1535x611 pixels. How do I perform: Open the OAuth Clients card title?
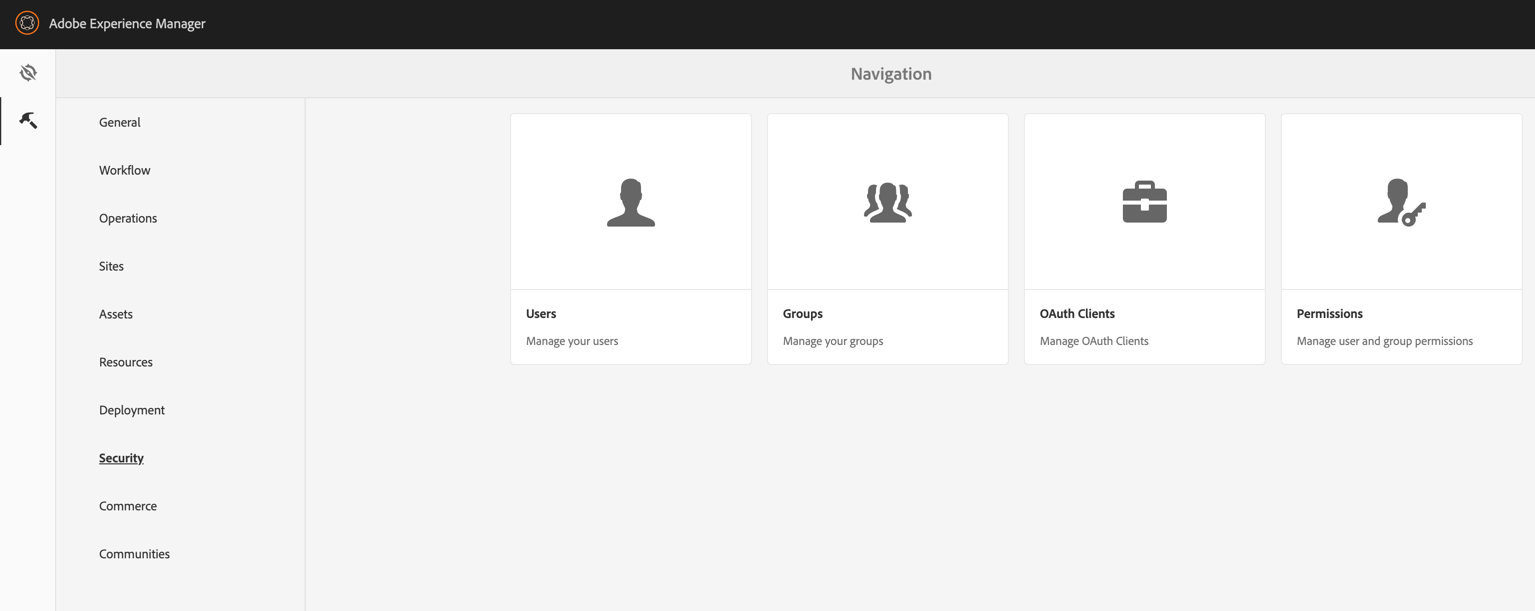(x=1077, y=314)
